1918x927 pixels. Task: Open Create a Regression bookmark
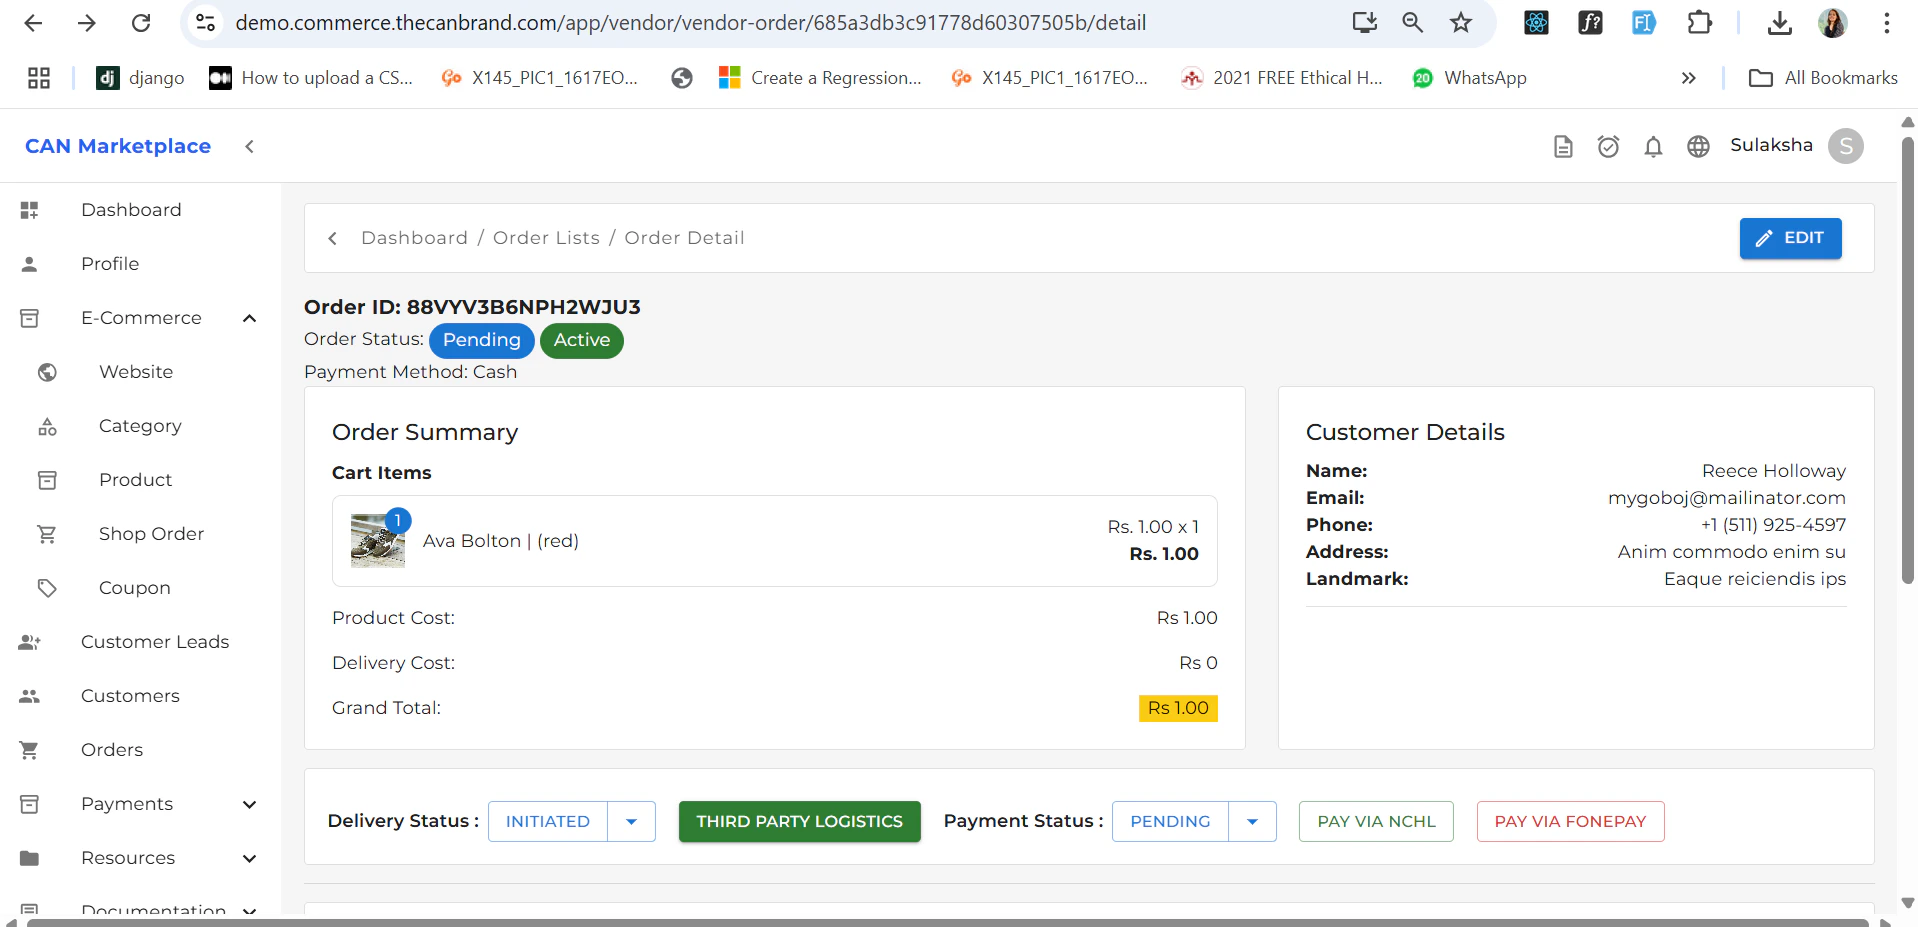820,78
